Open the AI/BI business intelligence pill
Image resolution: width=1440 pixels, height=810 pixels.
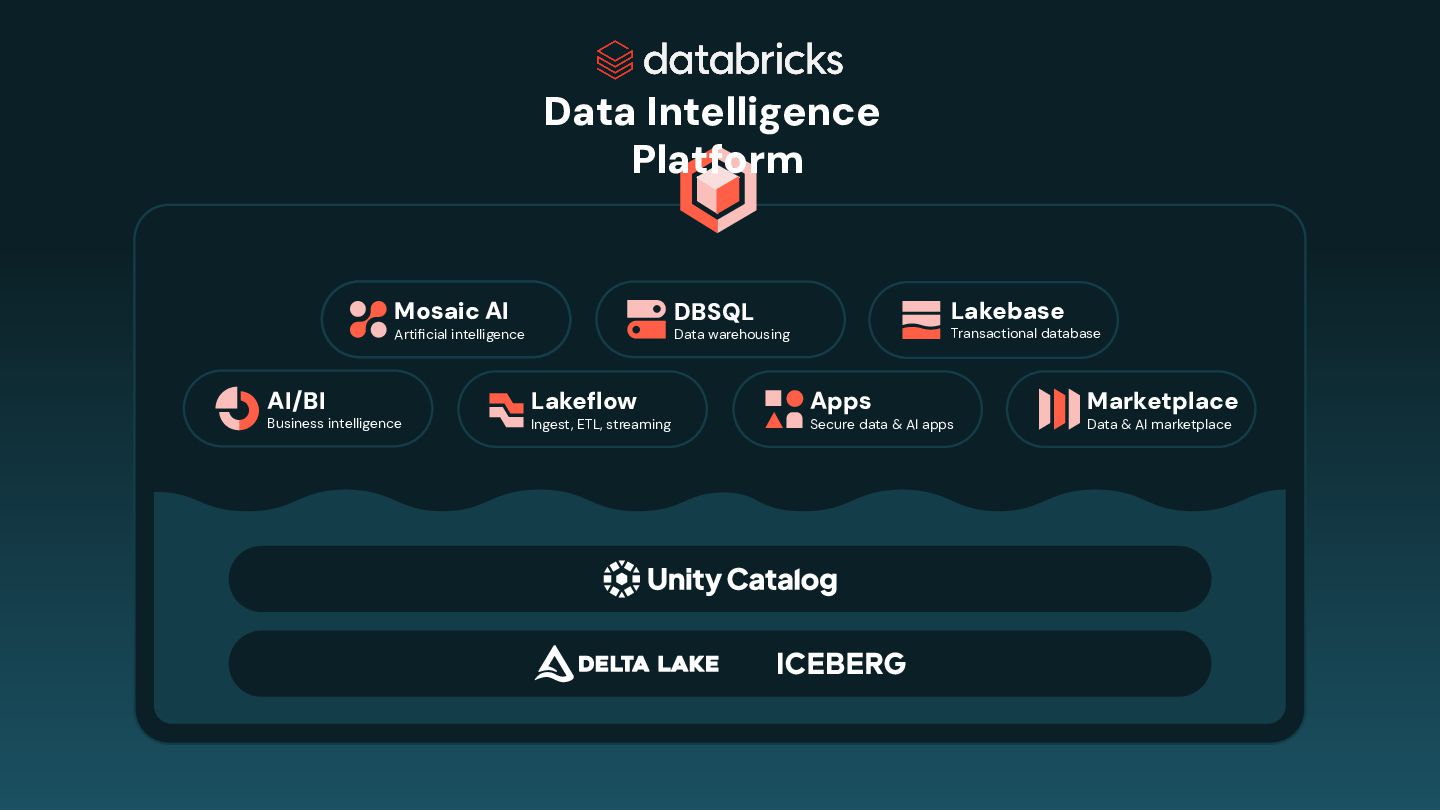click(x=308, y=409)
